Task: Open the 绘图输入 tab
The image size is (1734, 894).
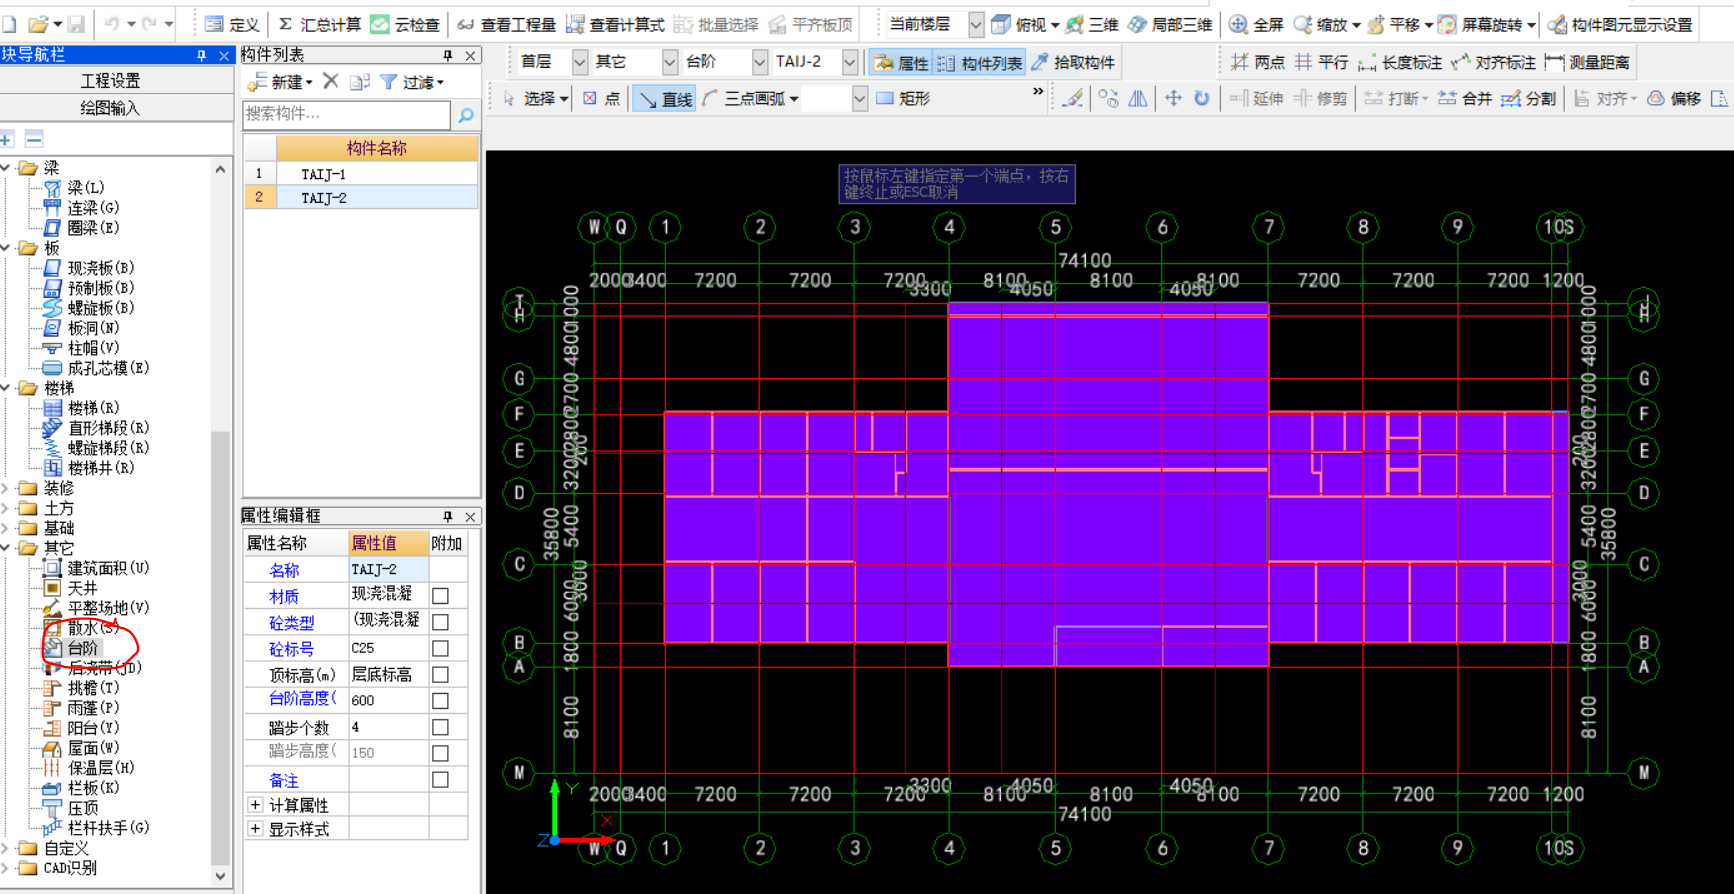Action: coord(110,108)
